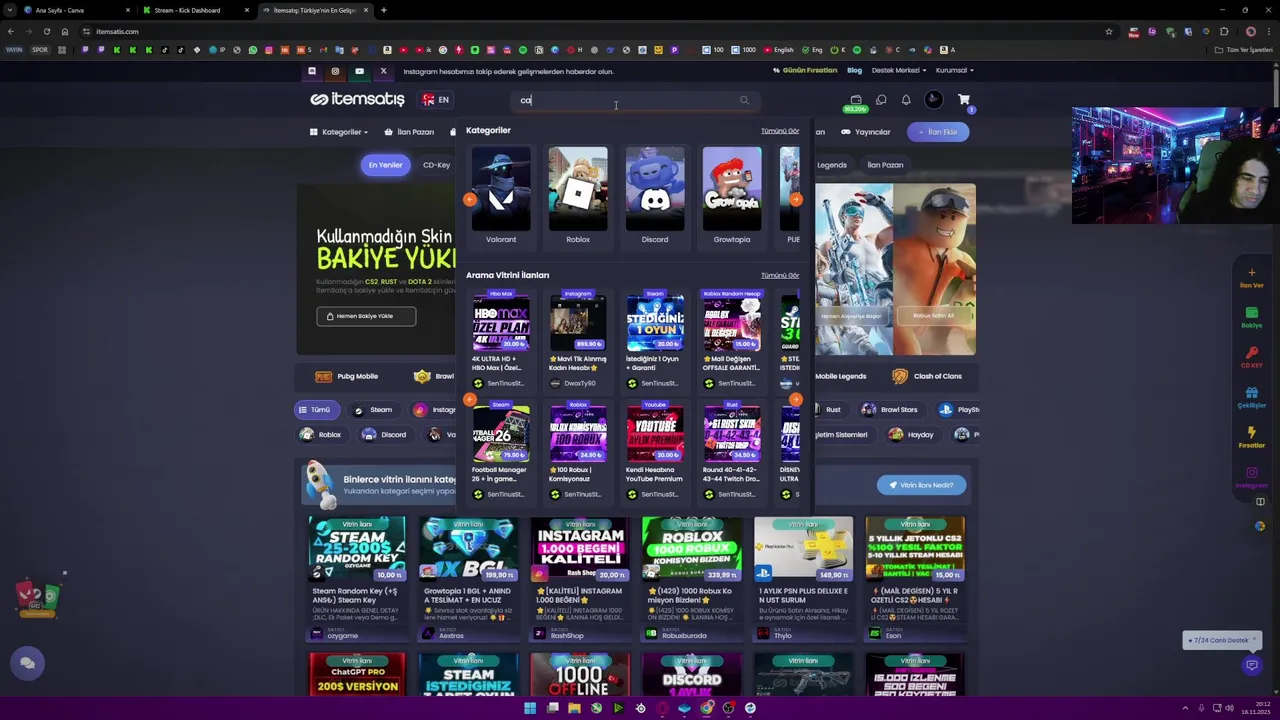The image size is (1280, 720).
Task: Click Bakiye wallet icon in right sidebar
Action: pos(1251,313)
